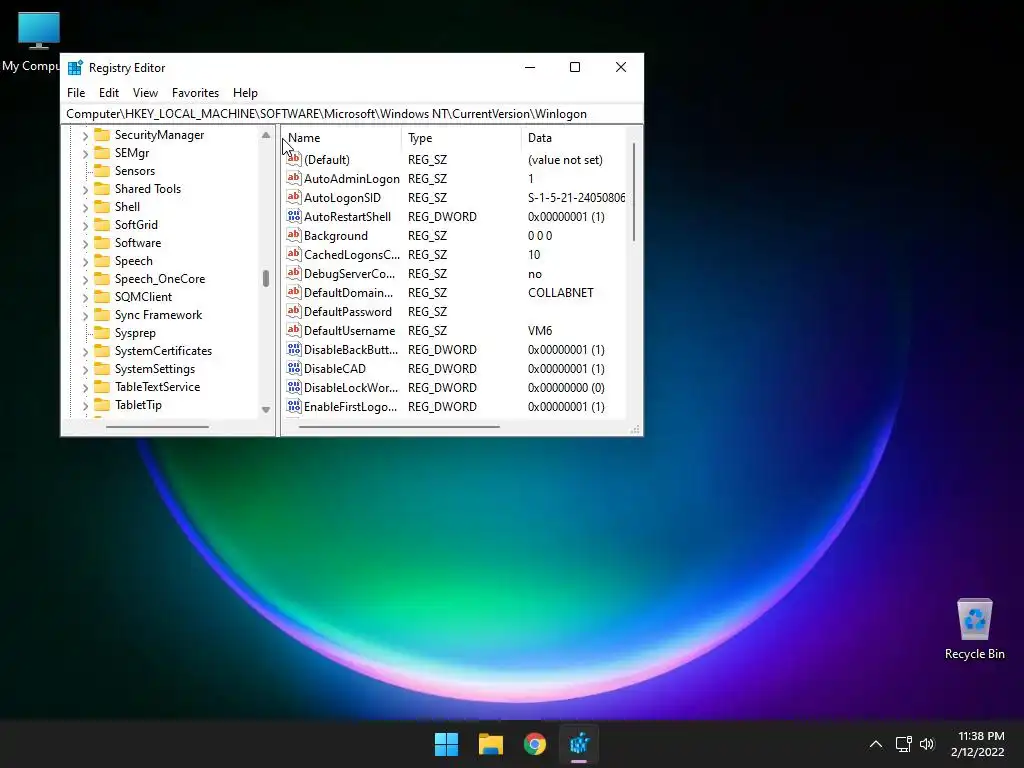This screenshot has width=1024, height=768.
Task: Click the Background string value icon
Action: coord(294,234)
